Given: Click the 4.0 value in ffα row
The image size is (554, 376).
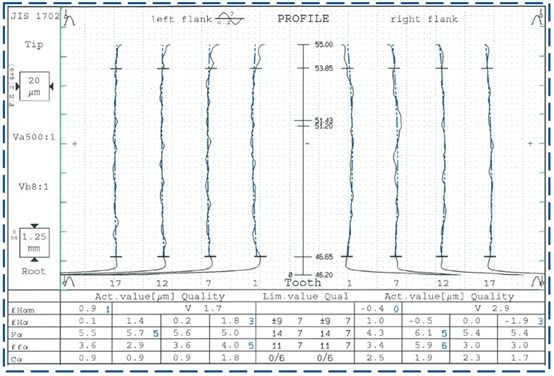Looking at the screenshot, I should pos(230,345).
